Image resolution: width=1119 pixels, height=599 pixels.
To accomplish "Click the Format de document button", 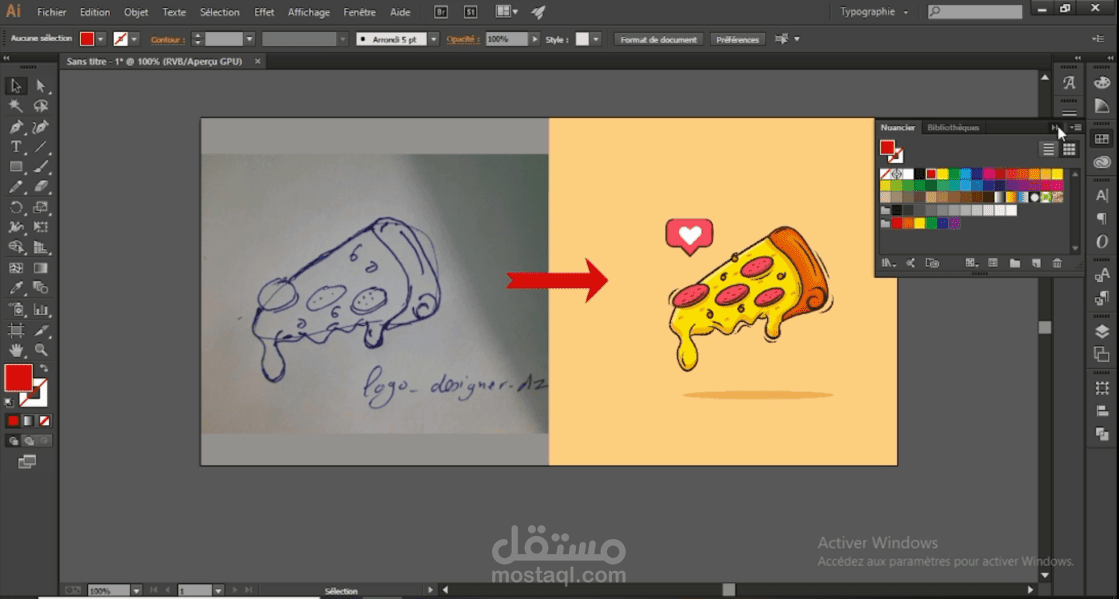I will [658, 39].
